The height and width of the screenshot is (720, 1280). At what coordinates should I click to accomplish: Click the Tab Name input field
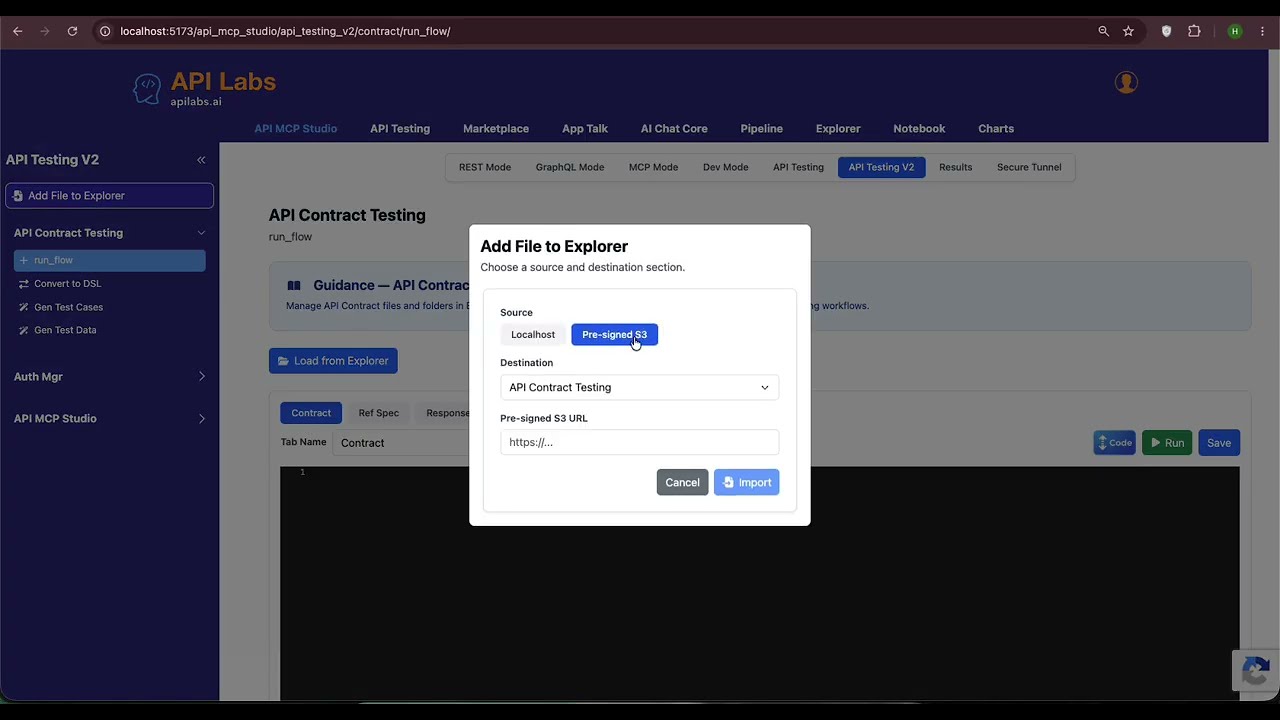coord(402,443)
